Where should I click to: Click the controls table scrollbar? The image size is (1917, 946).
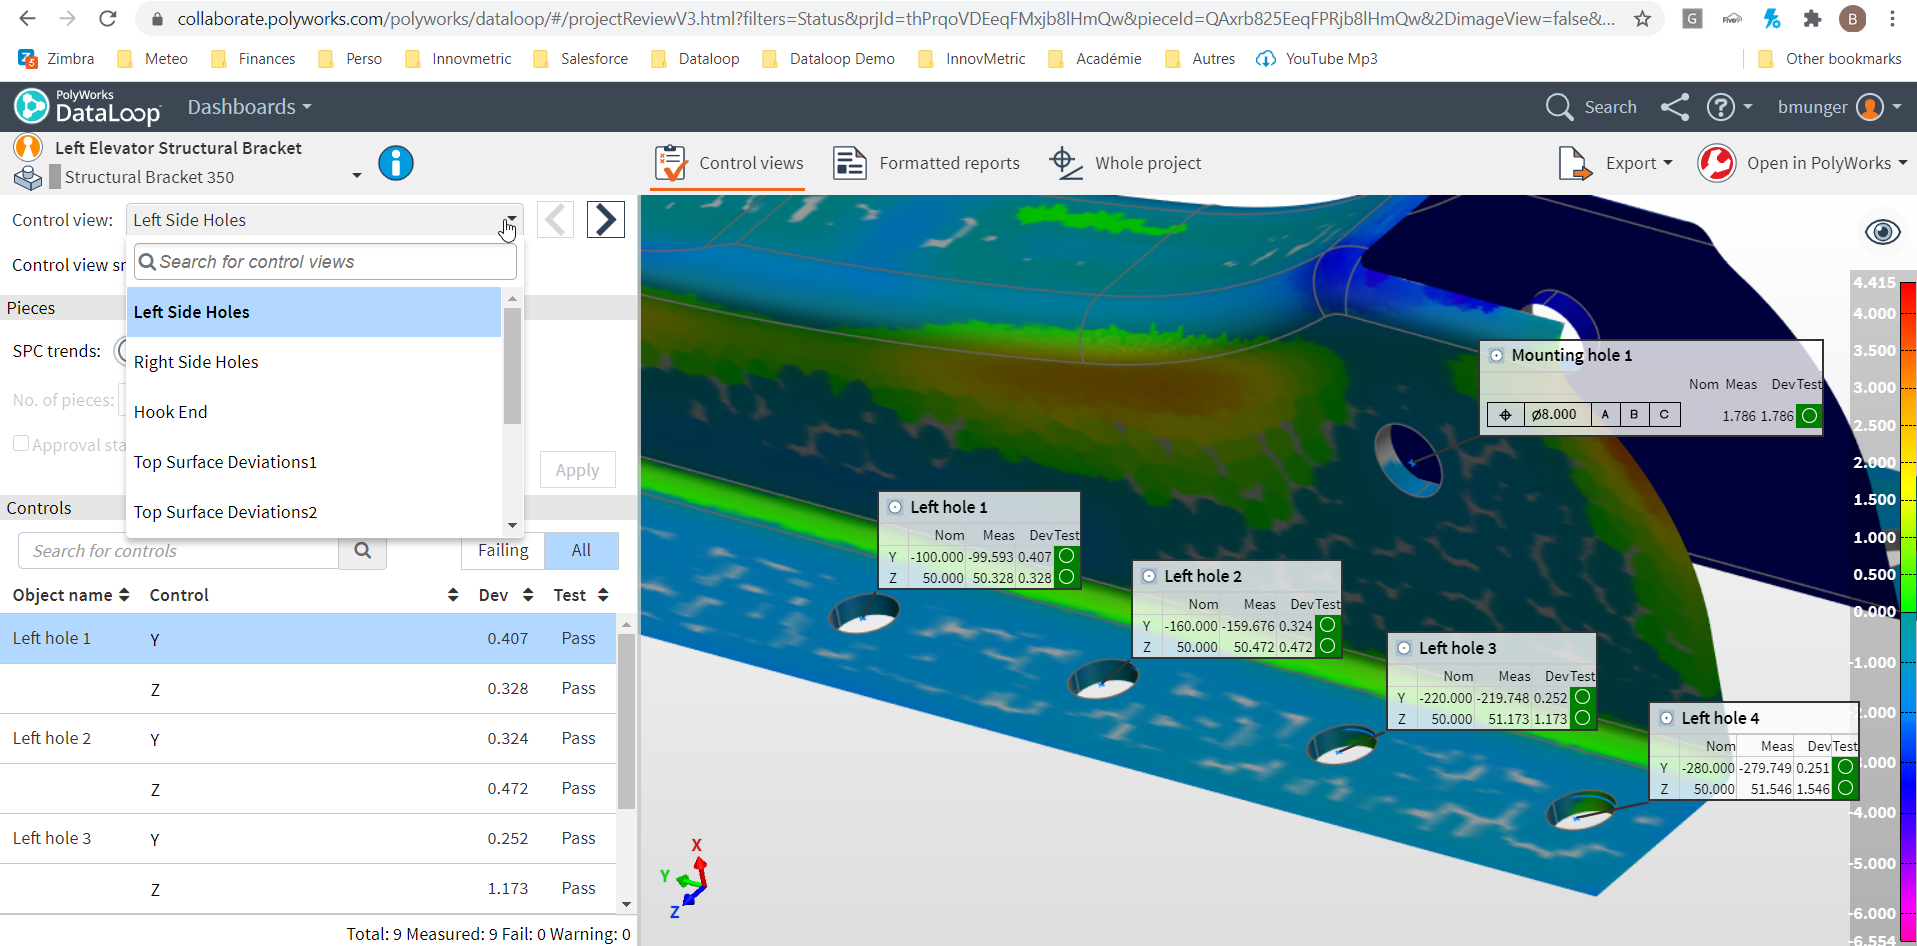626,720
